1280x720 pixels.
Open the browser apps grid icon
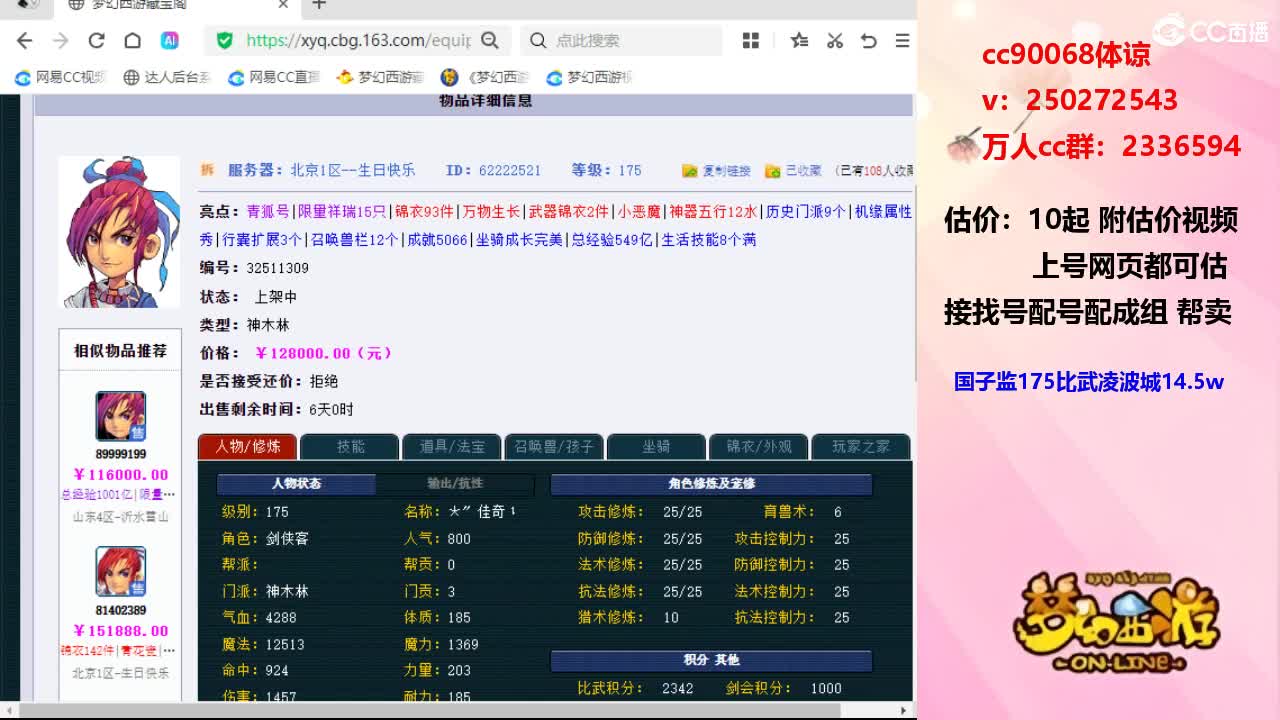tap(751, 40)
